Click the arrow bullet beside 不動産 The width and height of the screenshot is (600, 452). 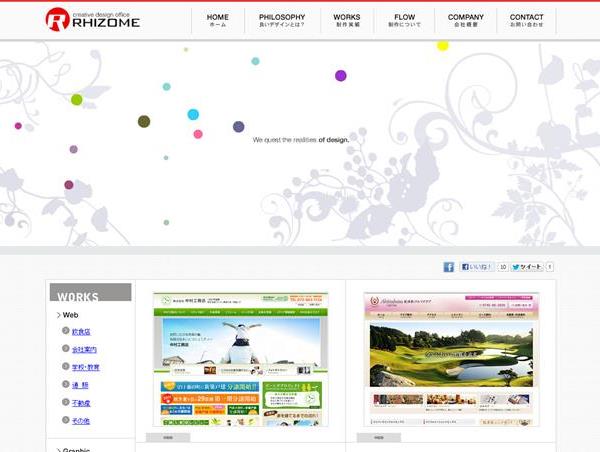click(65, 402)
